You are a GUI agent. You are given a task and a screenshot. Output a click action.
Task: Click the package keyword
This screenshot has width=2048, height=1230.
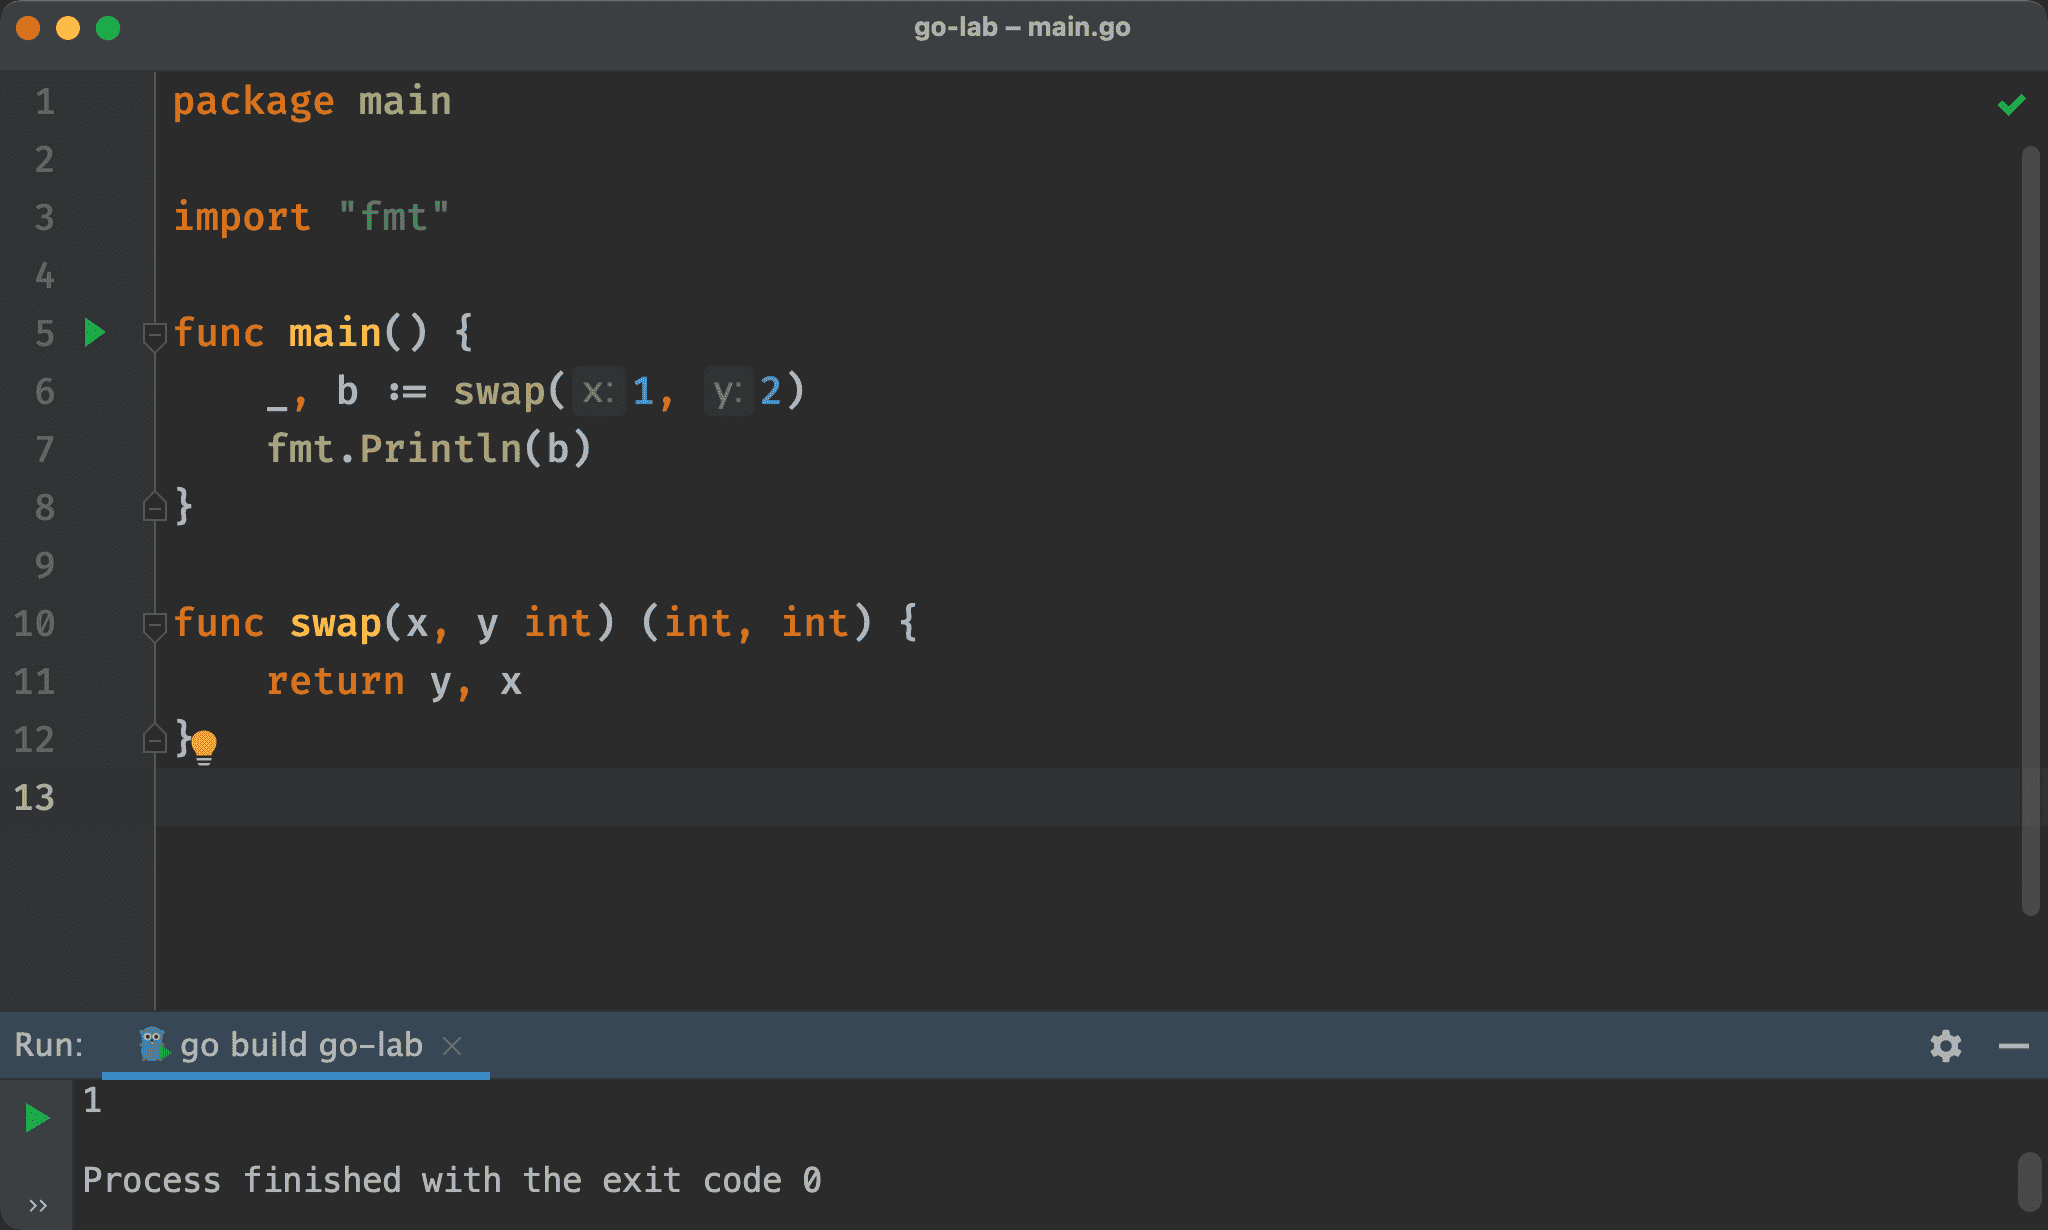coord(254,102)
